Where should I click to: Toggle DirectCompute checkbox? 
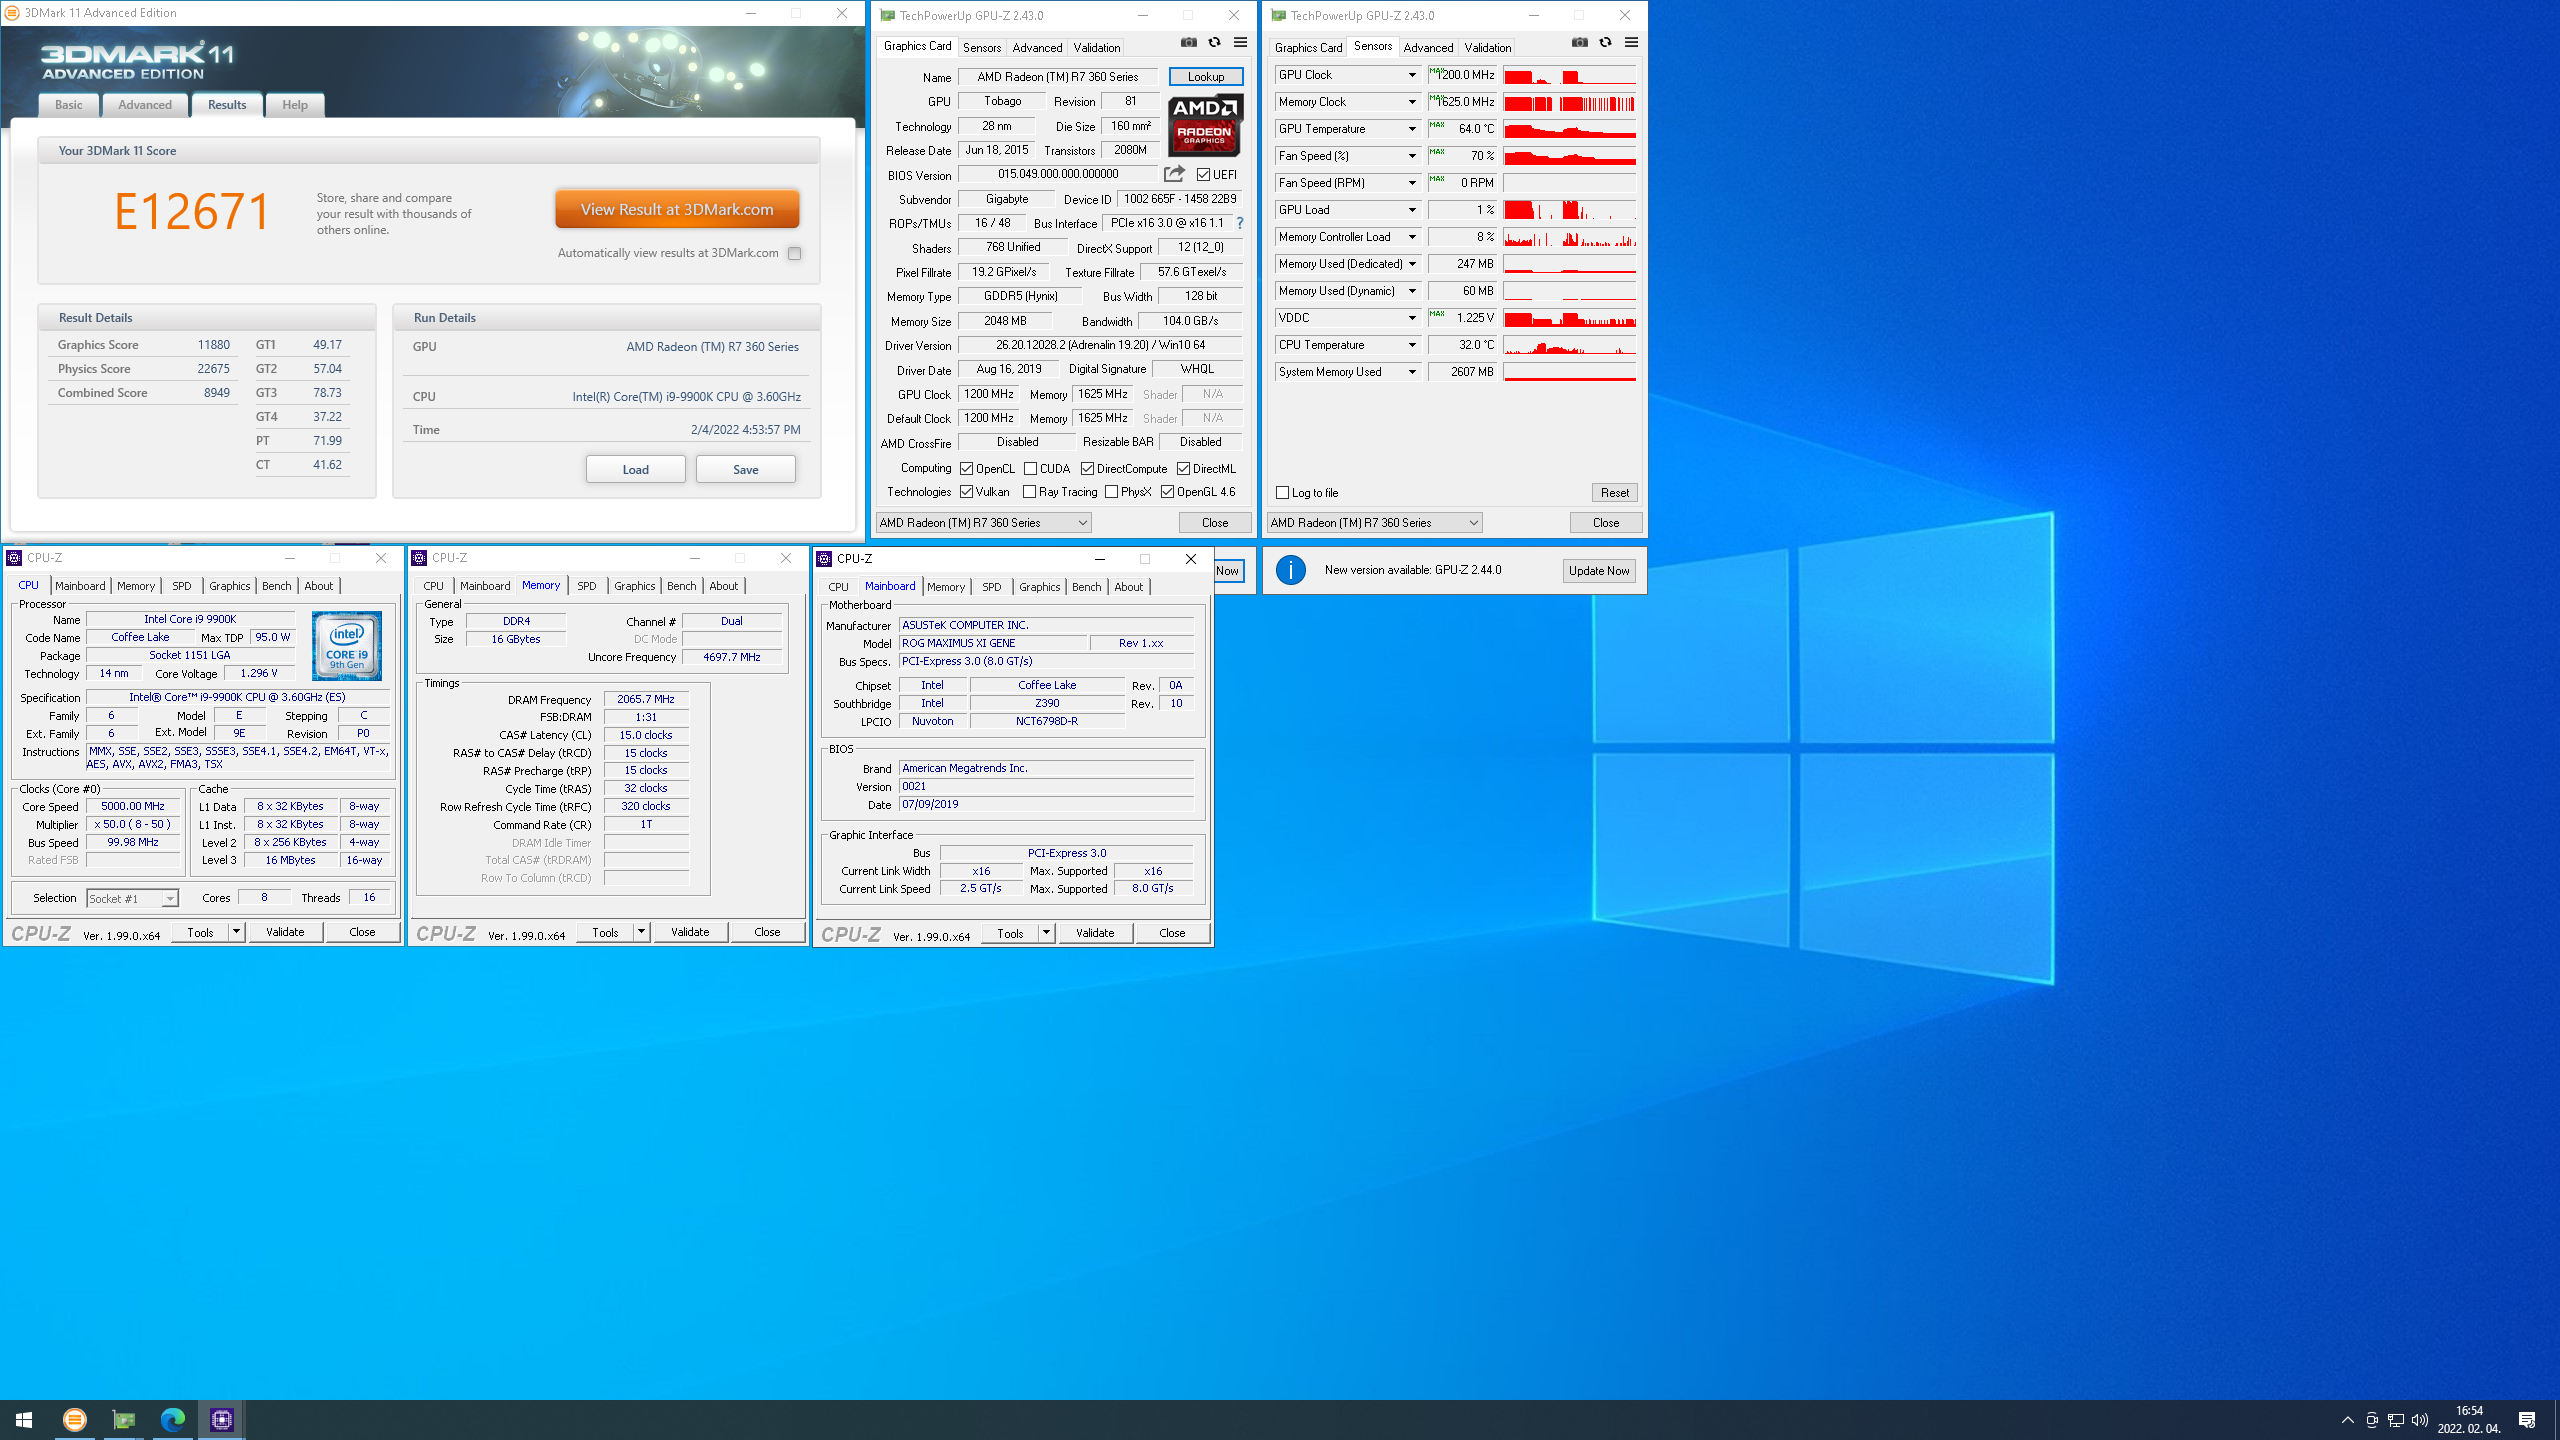1087,468
